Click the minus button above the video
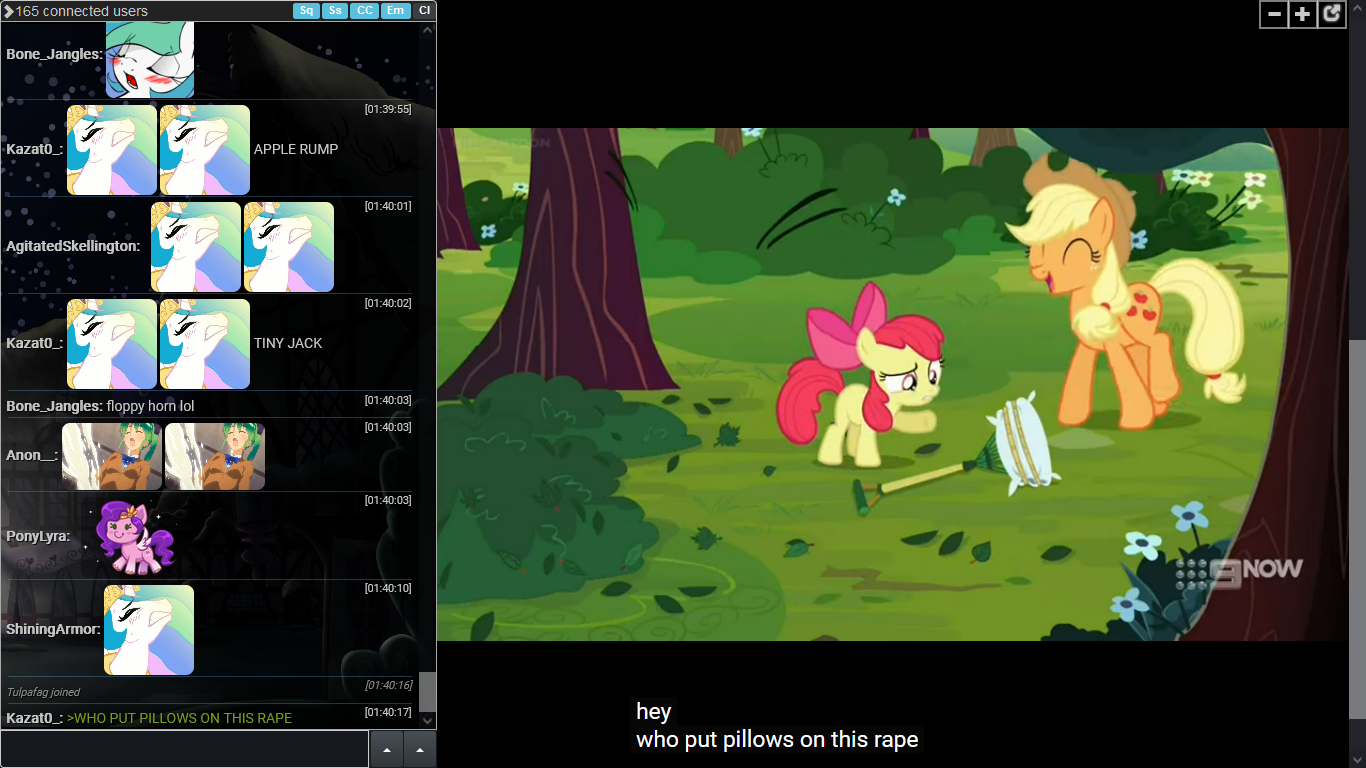Image resolution: width=1366 pixels, height=768 pixels. tap(1273, 14)
